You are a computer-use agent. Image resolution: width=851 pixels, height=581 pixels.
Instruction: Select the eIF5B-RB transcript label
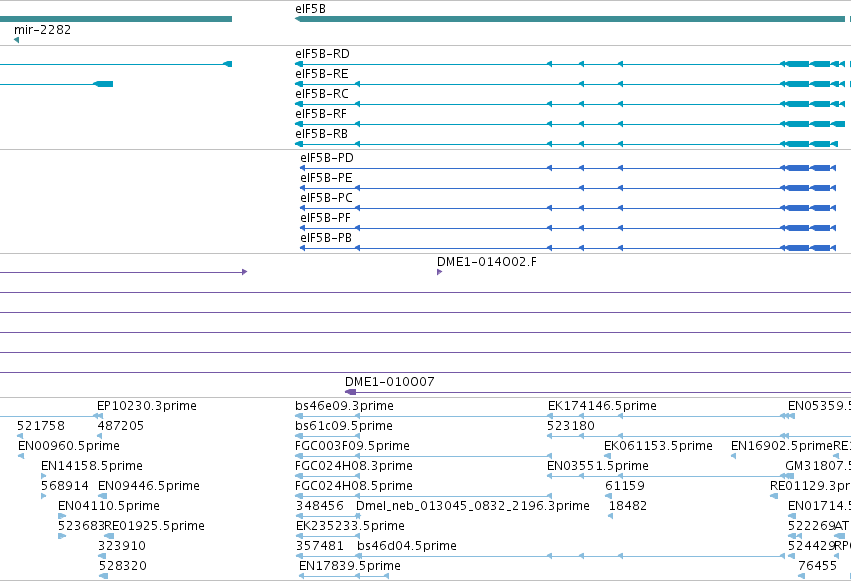321,134
